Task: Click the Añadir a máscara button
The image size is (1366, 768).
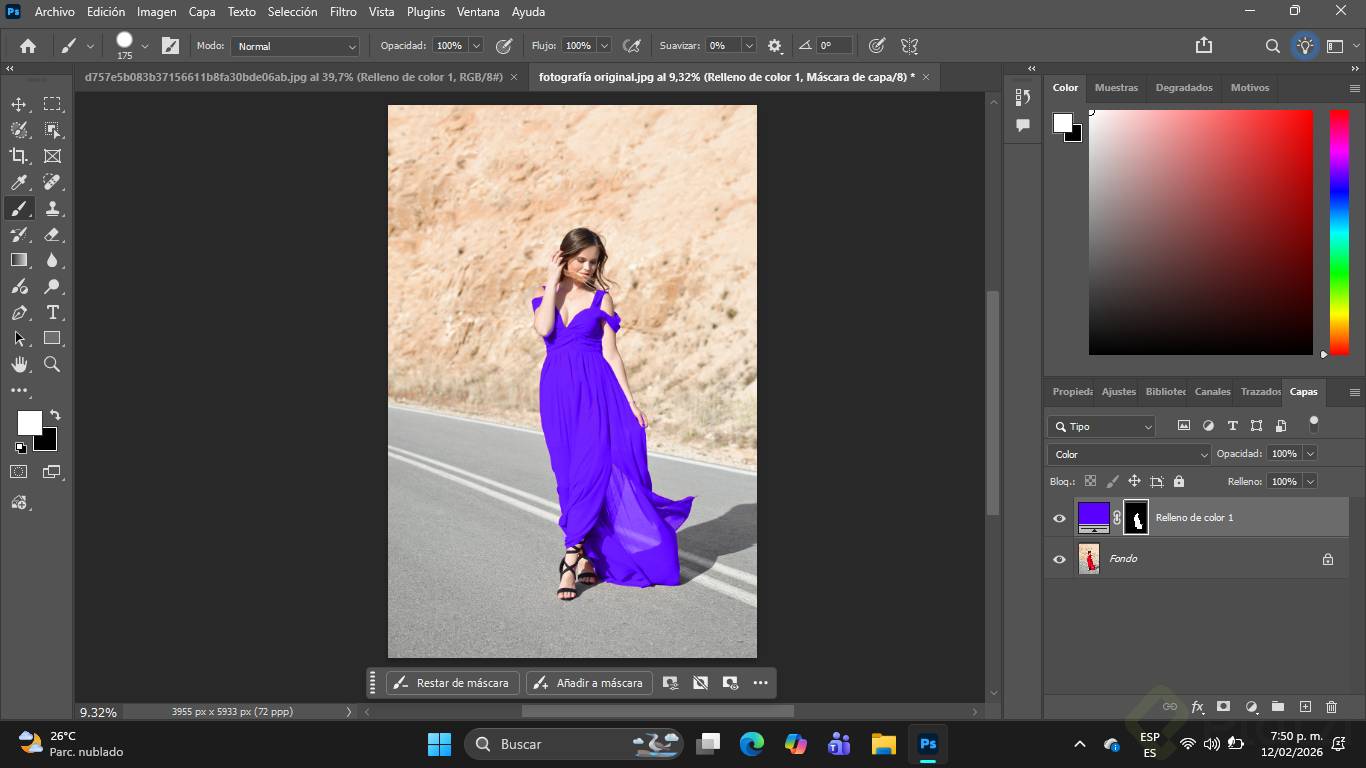Action: coord(589,683)
